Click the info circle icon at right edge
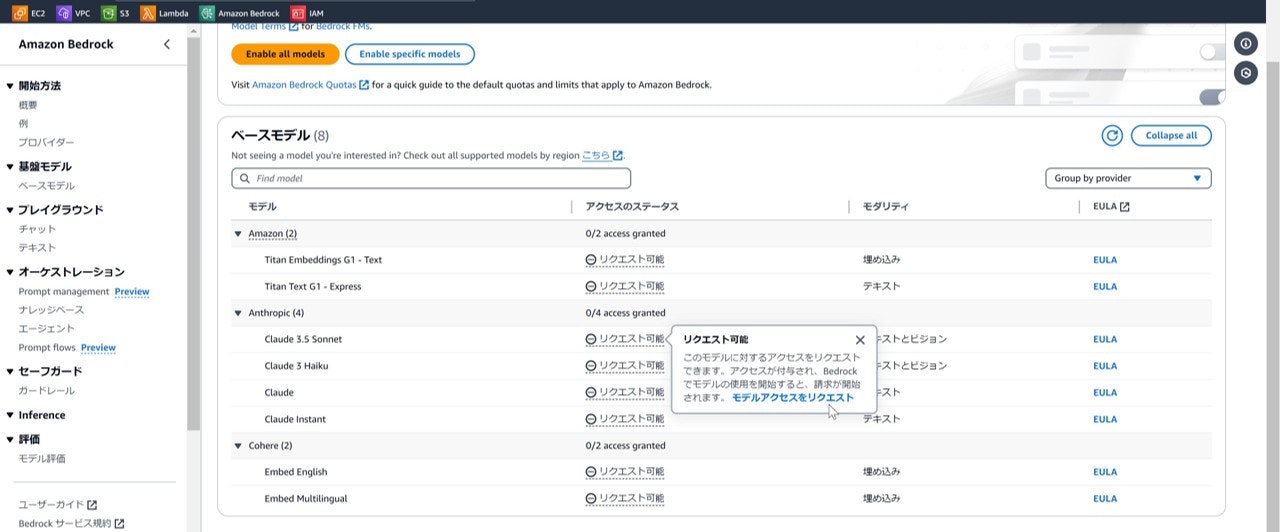The height and width of the screenshot is (532, 1280). tap(1245, 44)
